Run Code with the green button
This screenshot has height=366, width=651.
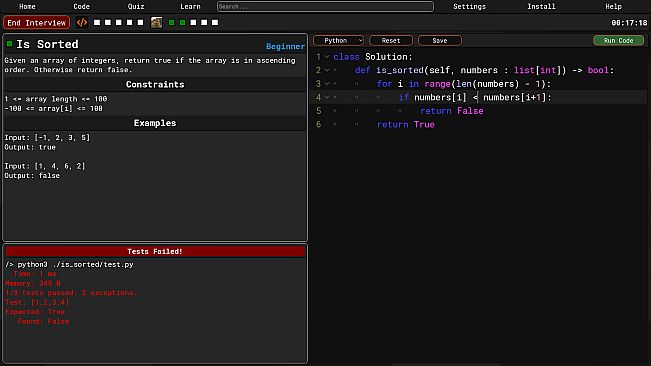point(618,40)
